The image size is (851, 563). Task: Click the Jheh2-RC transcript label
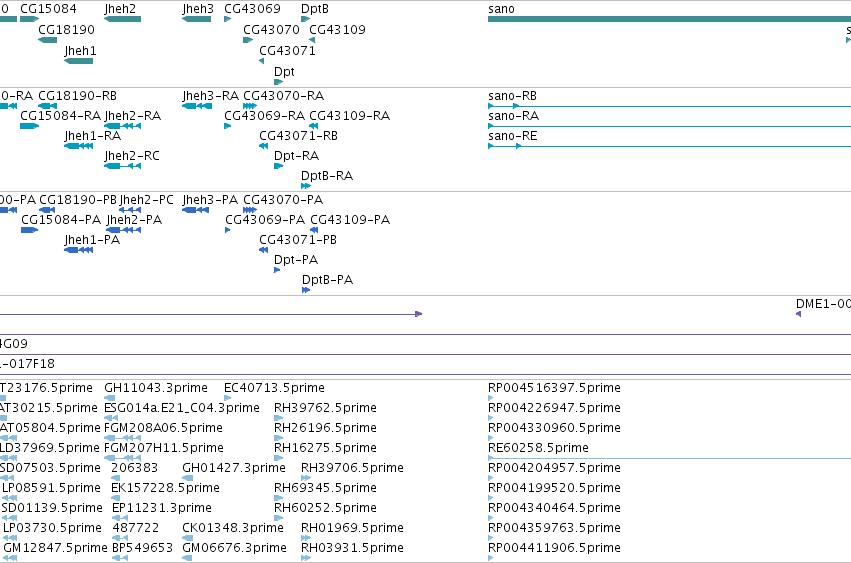pyautogui.click(x=132, y=156)
